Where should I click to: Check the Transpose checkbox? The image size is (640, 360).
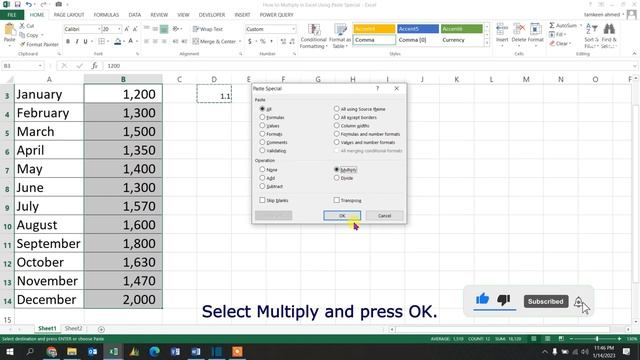pos(337,200)
